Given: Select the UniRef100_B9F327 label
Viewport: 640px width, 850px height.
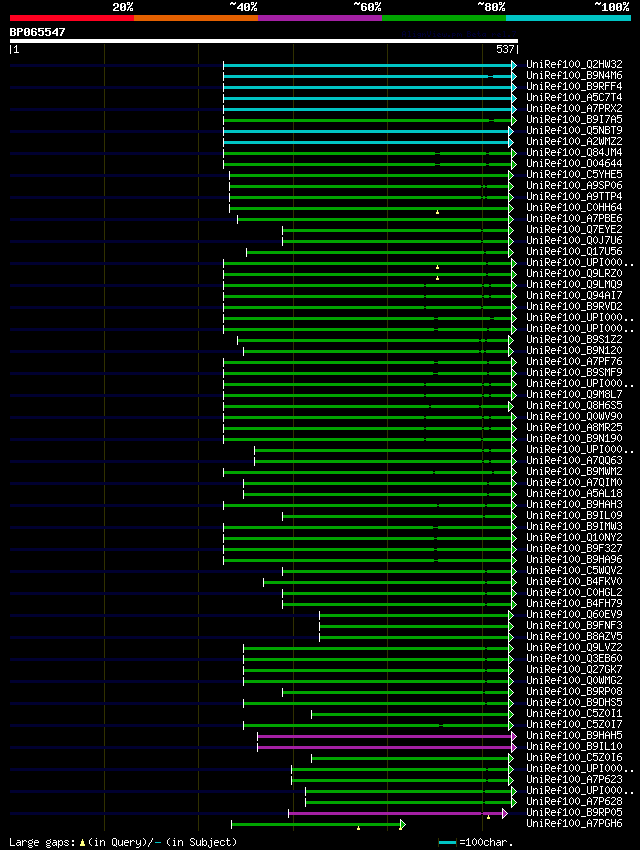Looking at the screenshot, I should pyautogui.click(x=574, y=548).
